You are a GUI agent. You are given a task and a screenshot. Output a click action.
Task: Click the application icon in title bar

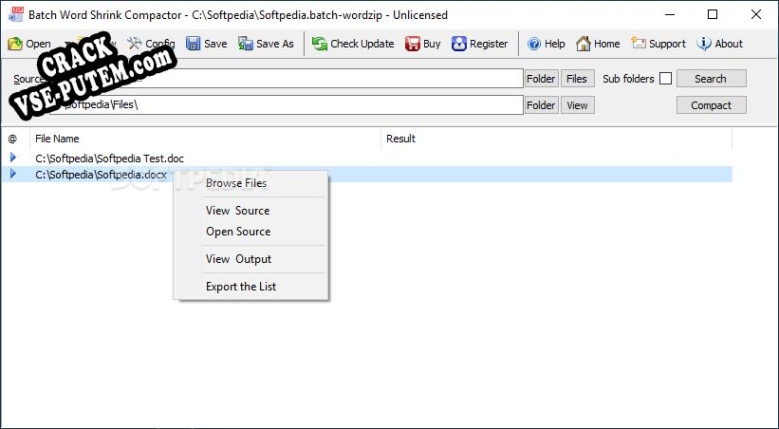coord(16,14)
